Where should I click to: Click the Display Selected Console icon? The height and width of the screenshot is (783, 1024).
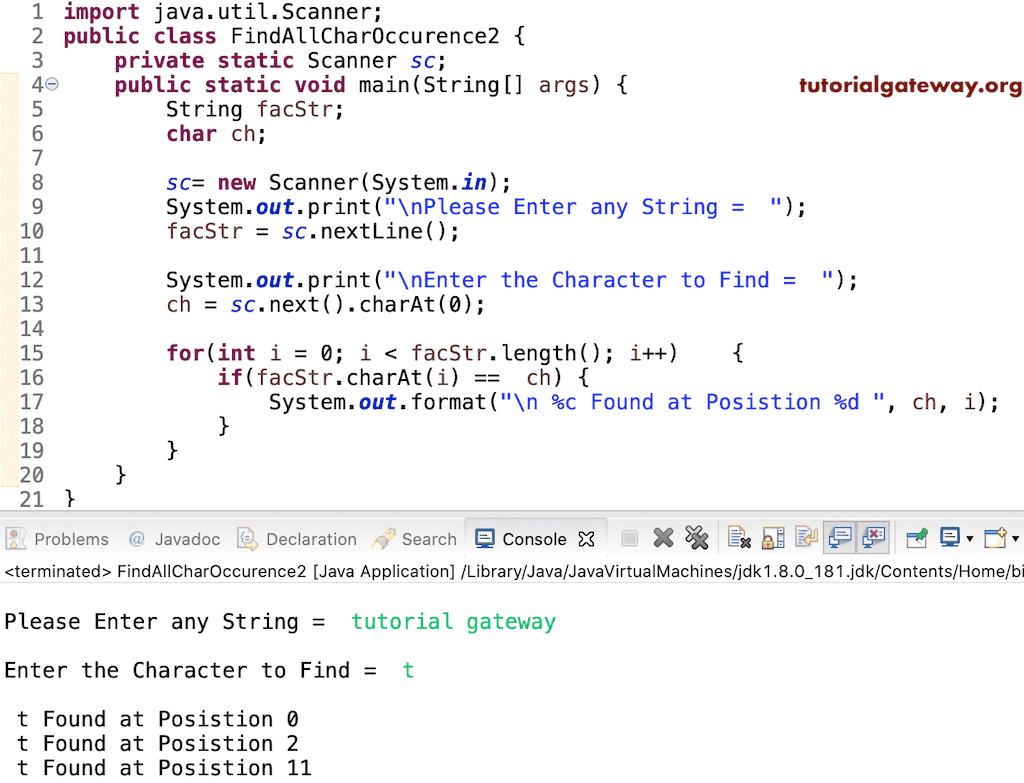[x=952, y=537]
